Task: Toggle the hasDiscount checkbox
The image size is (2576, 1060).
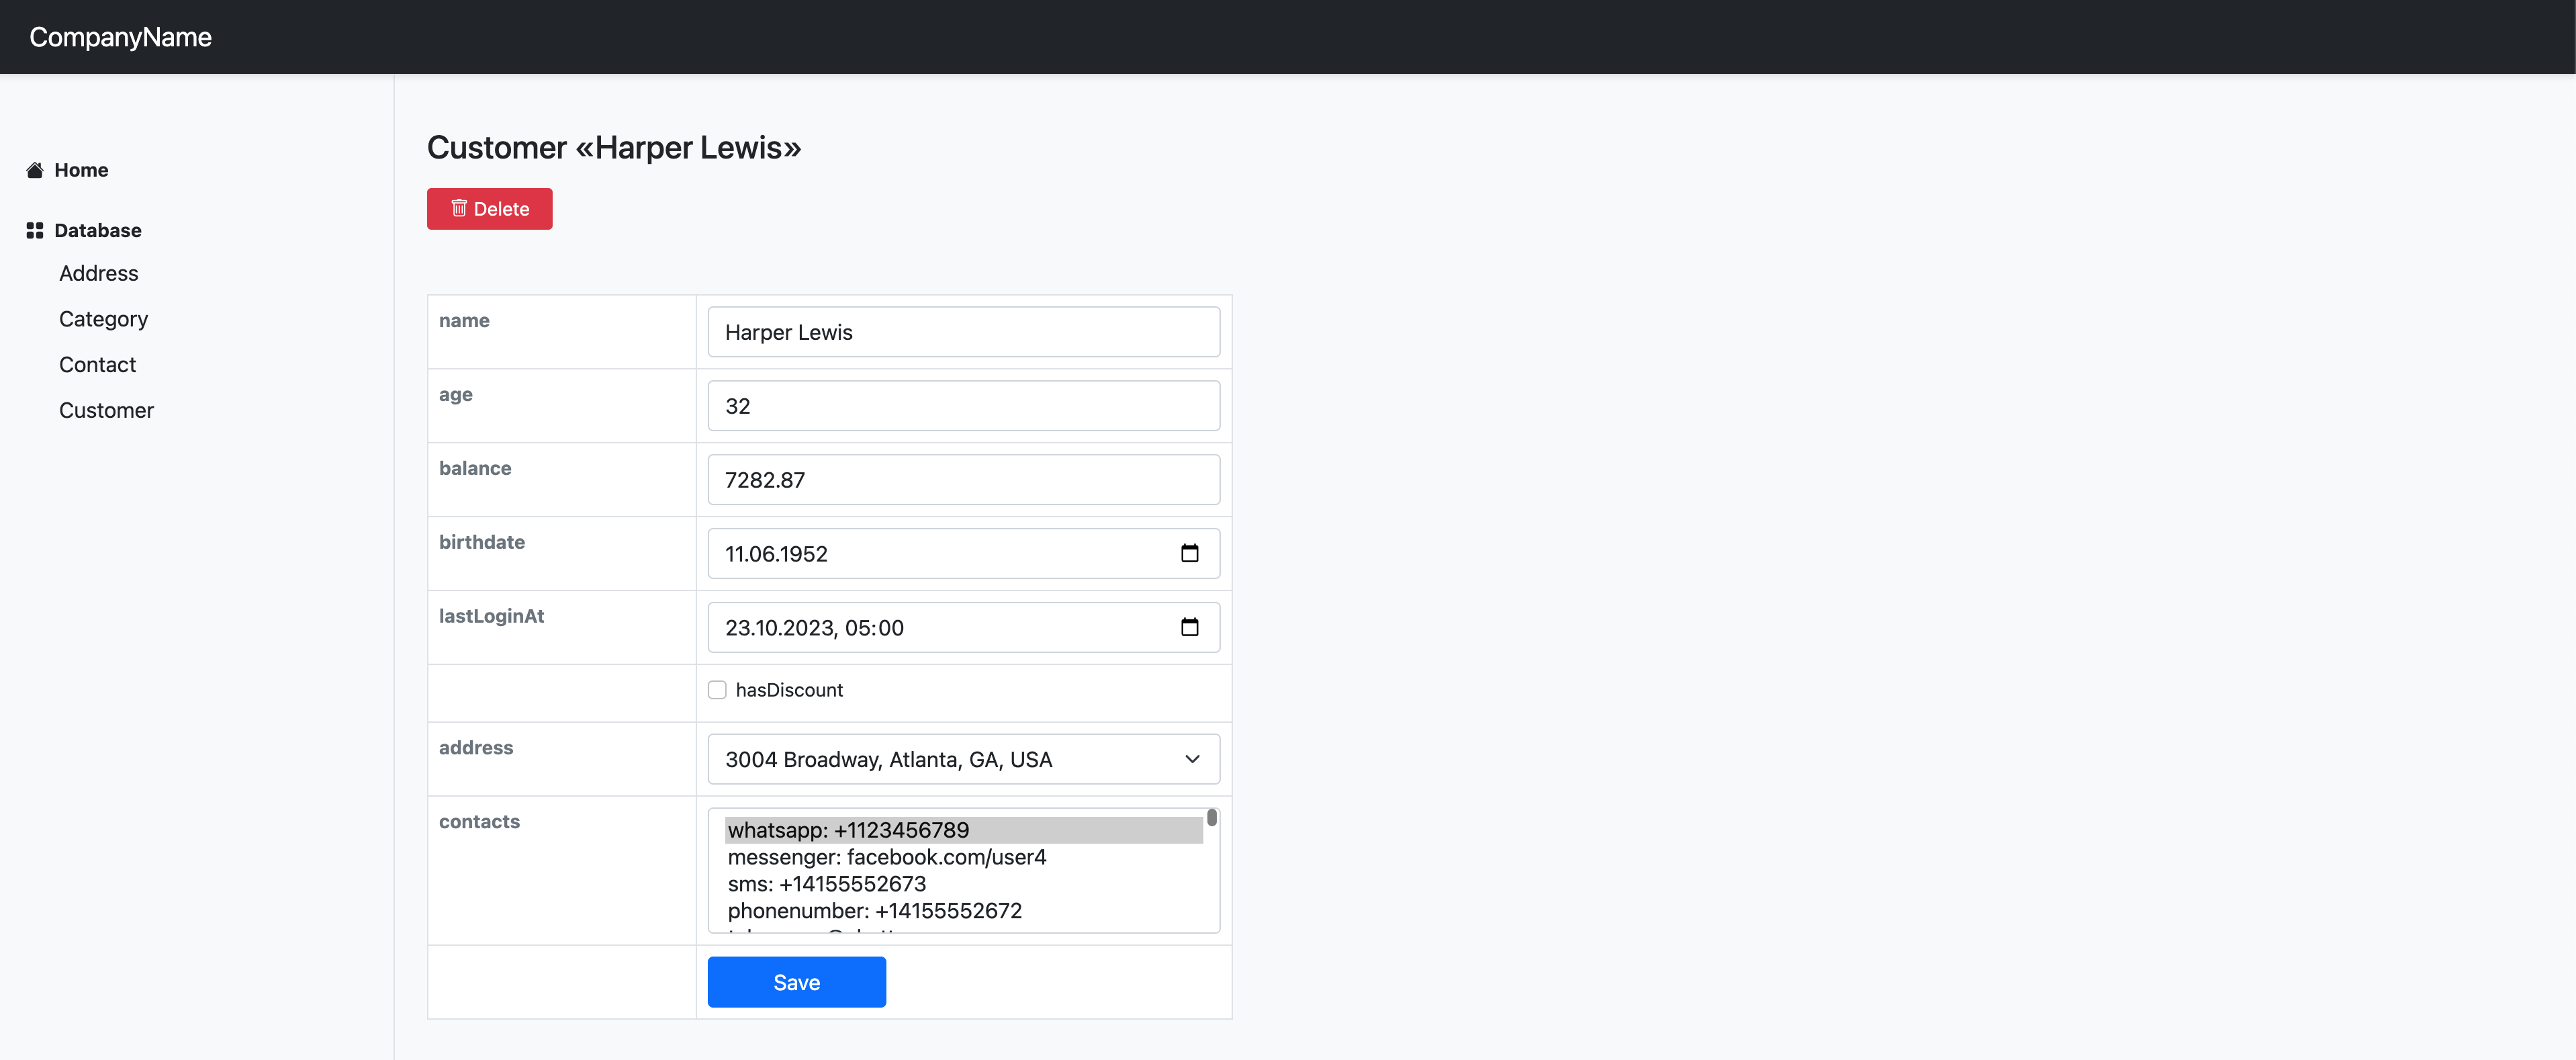Action: click(x=717, y=690)
